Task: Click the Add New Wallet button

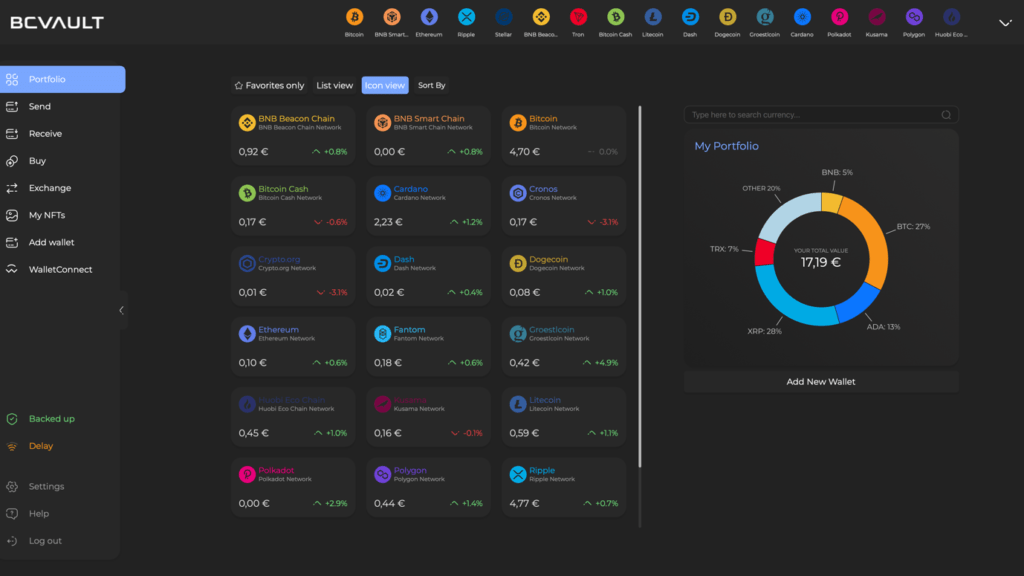Action: (821, 381)
